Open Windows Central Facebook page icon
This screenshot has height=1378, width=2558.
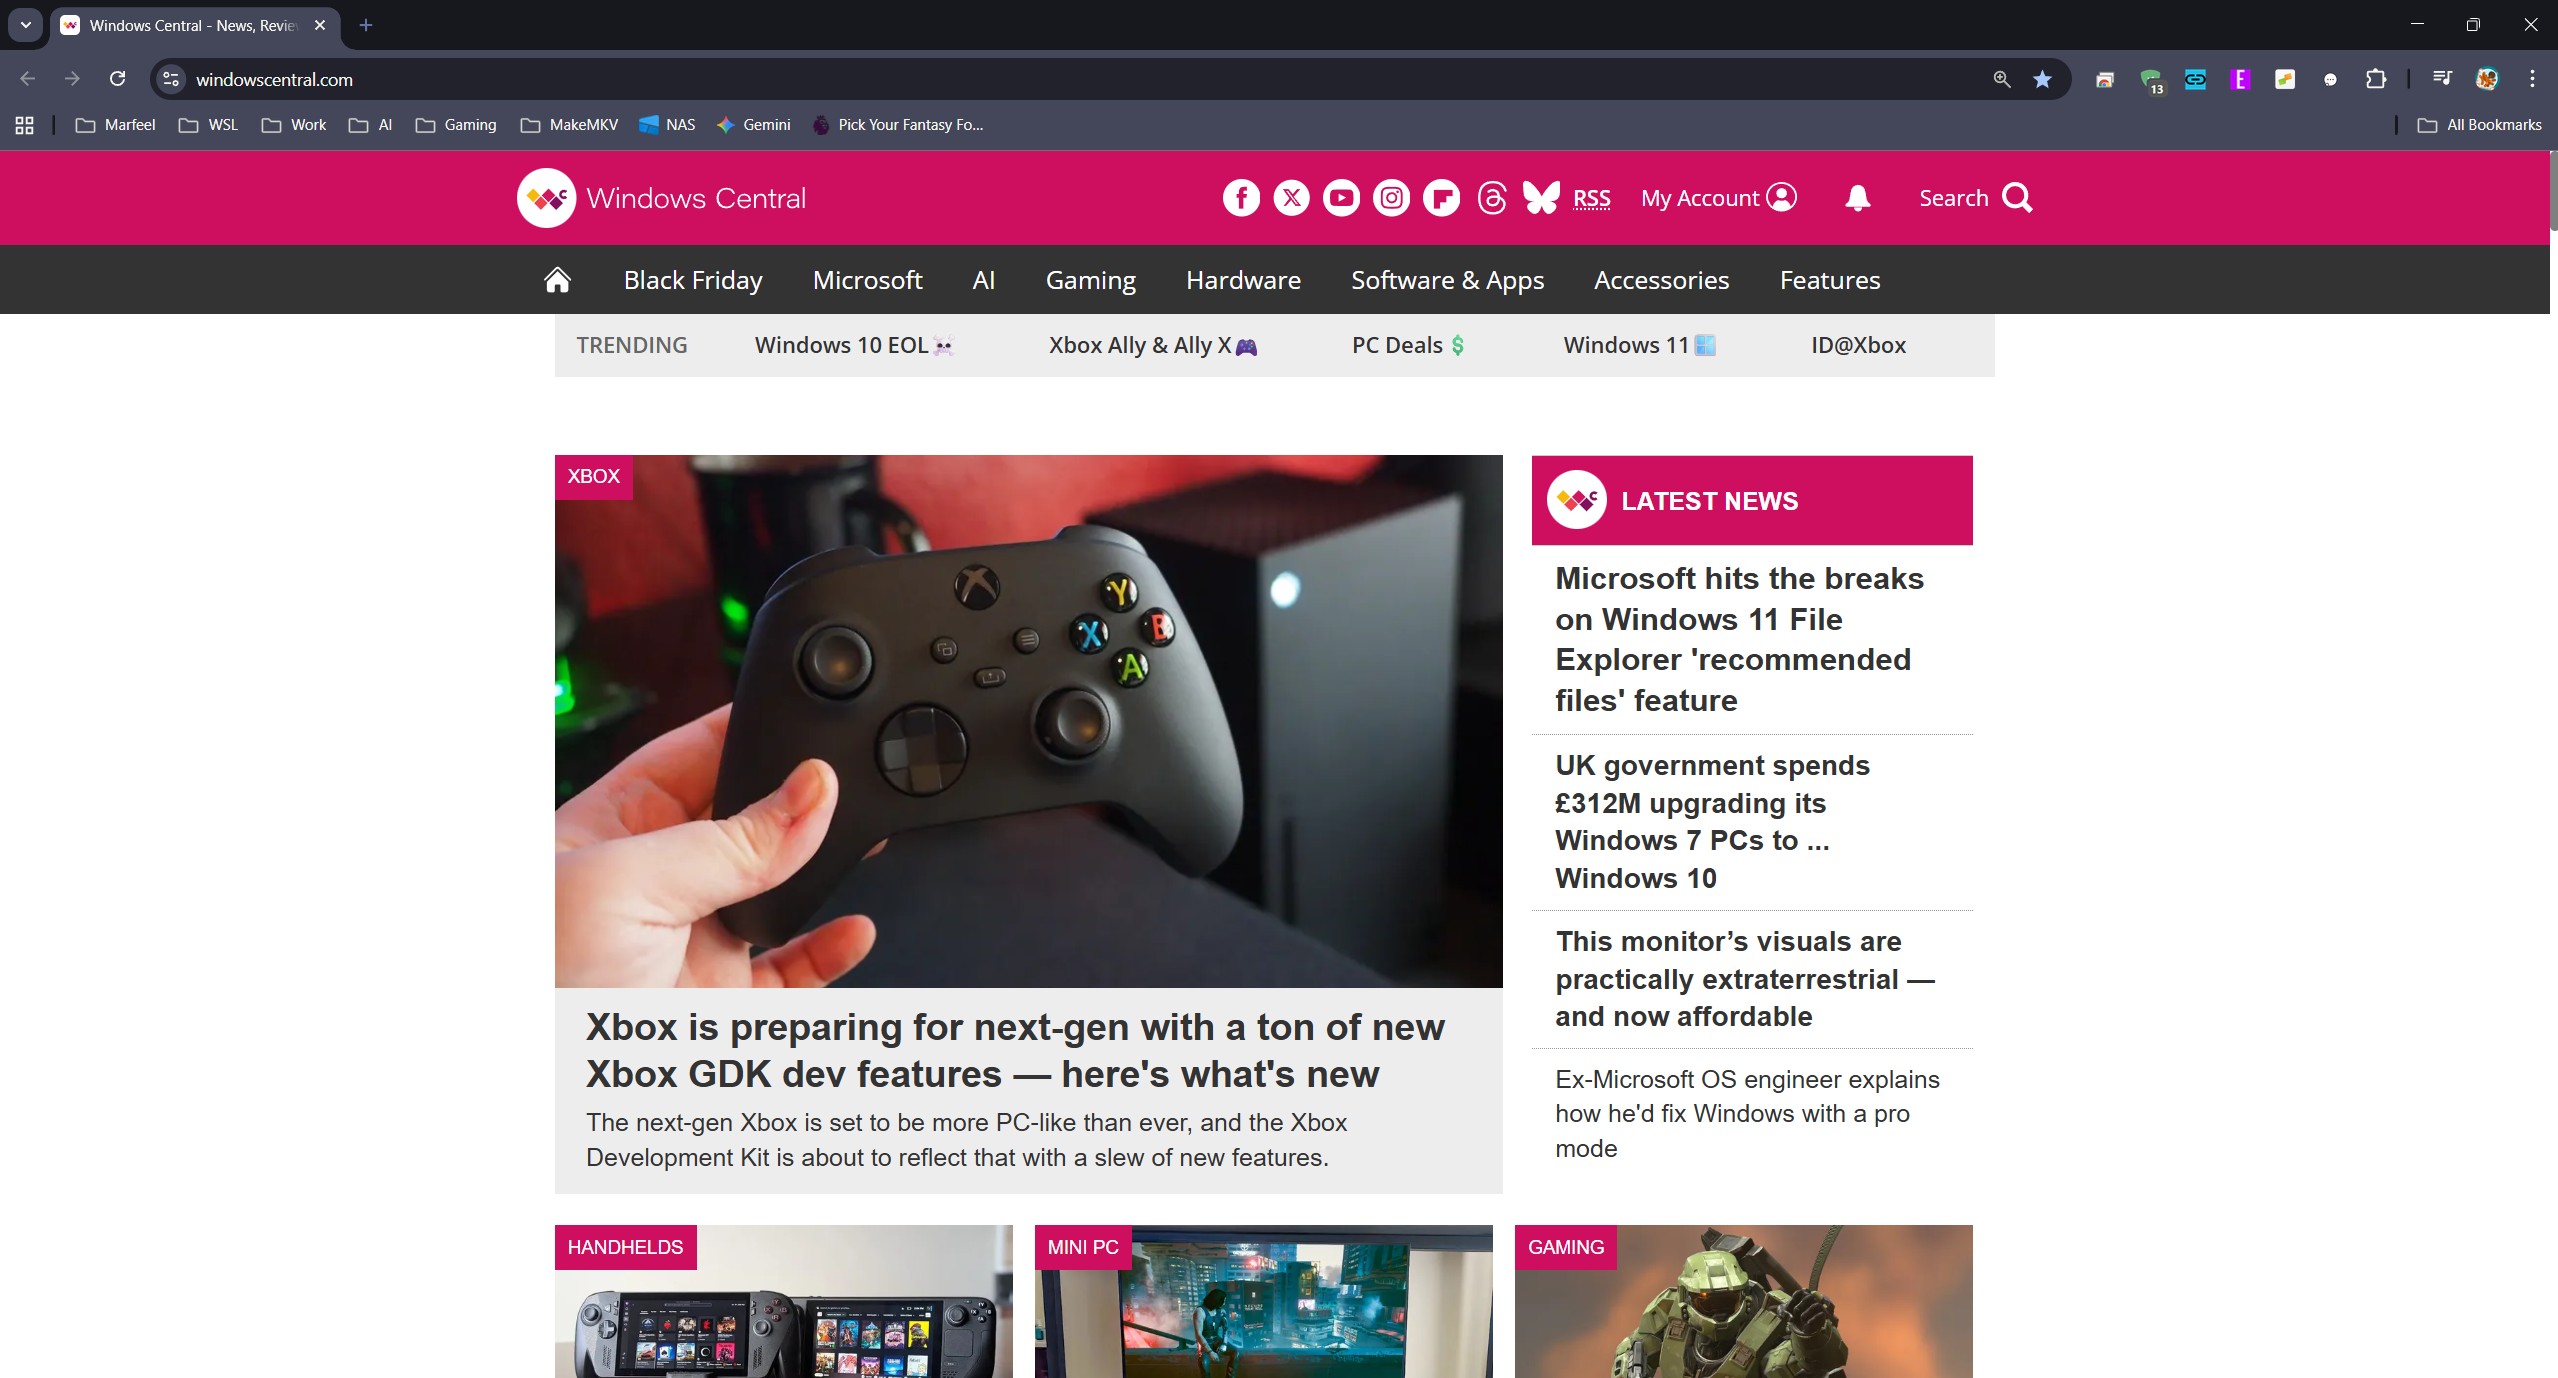(1241, 198)
